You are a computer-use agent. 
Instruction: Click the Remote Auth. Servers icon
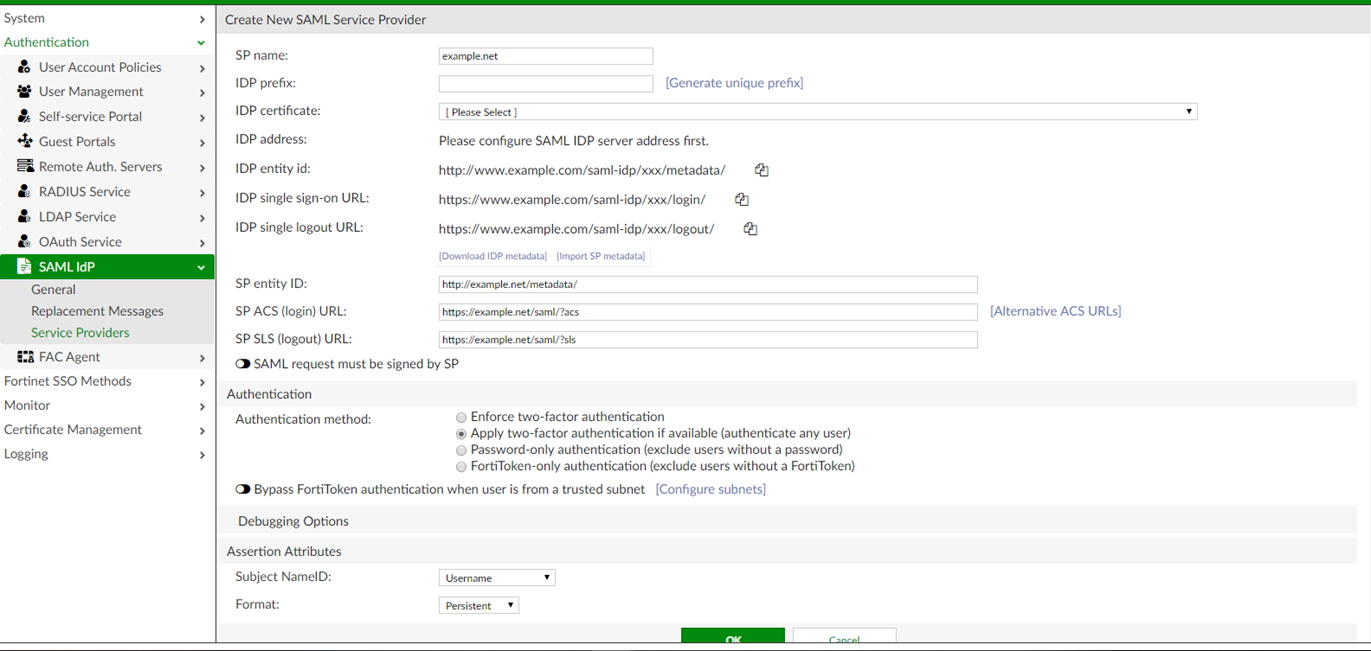[24, 167]
